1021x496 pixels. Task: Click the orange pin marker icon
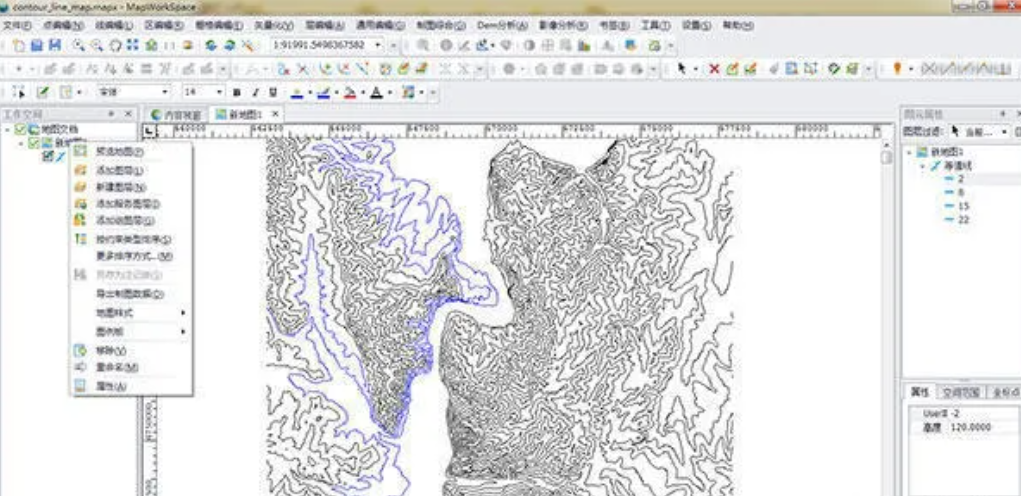point(896,69)
